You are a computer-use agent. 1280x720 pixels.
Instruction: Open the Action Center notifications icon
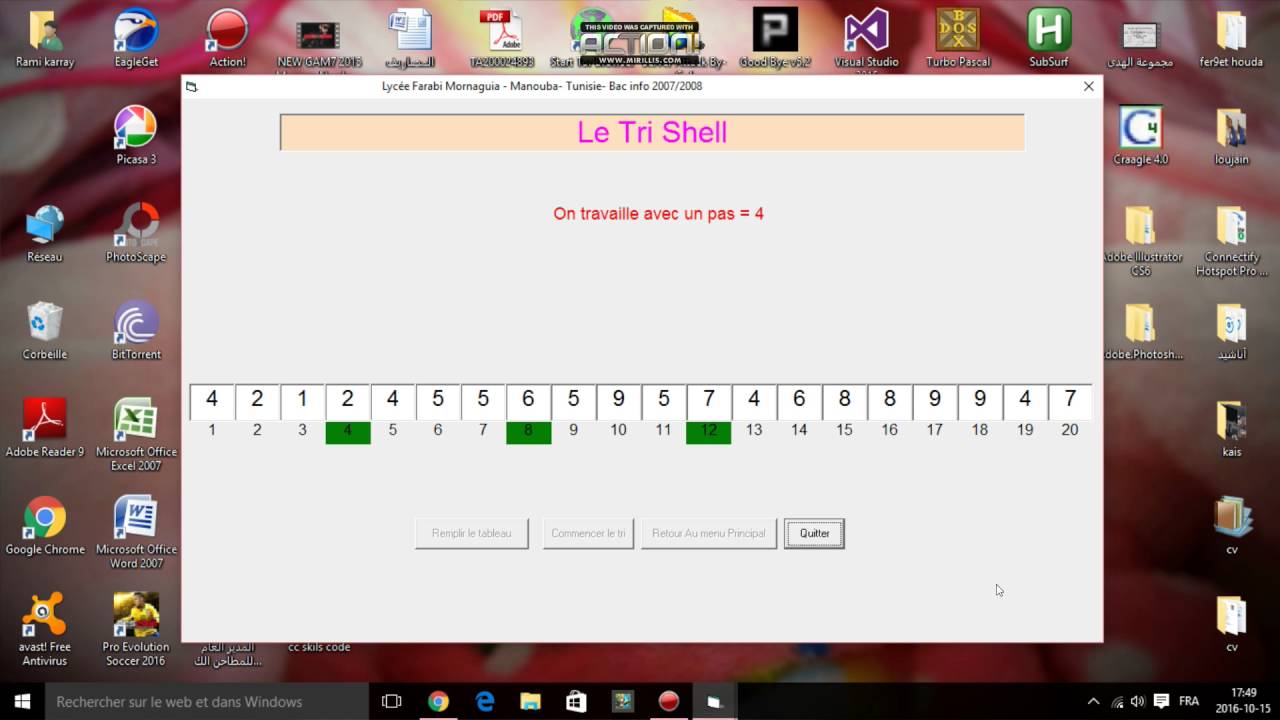click(x=1162, y=701)
